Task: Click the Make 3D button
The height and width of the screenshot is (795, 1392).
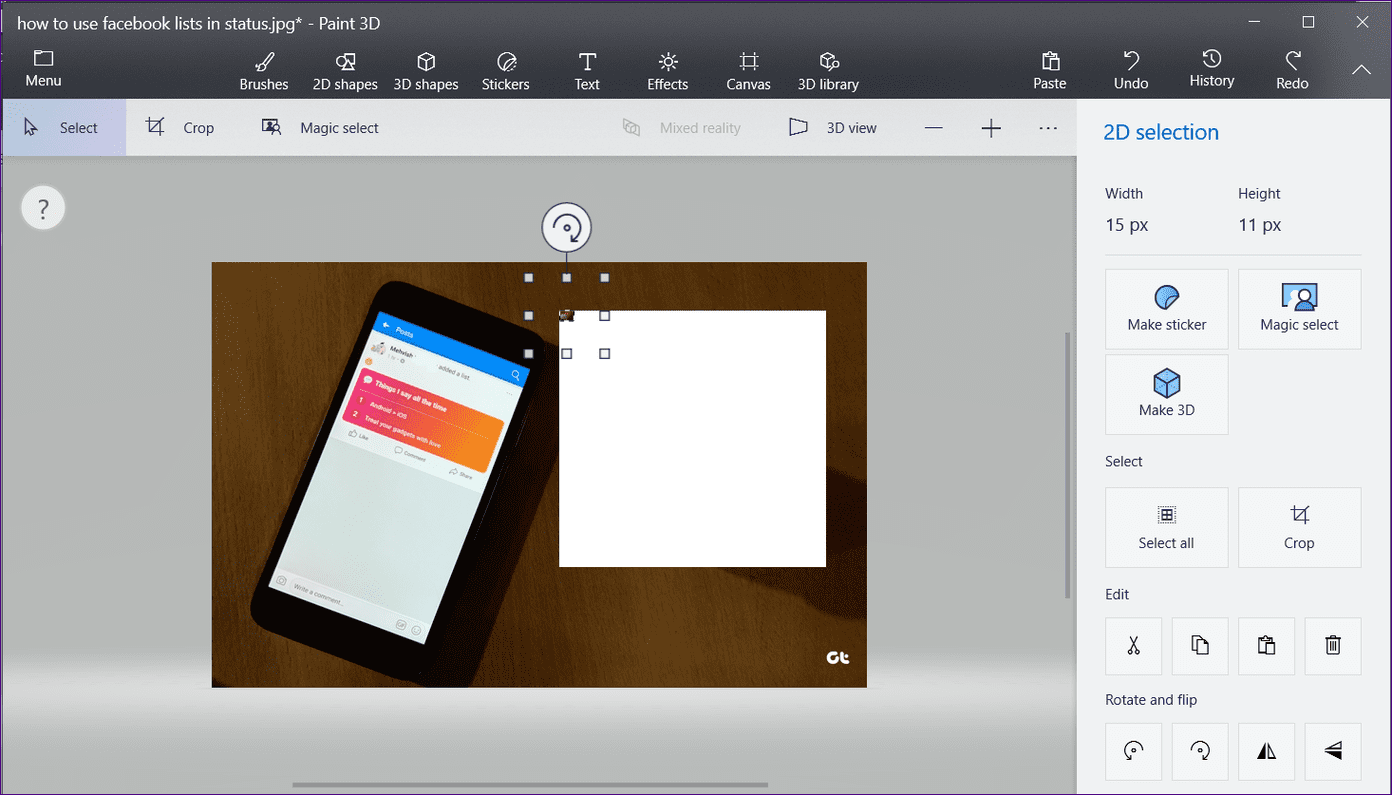Action: pos(1167,394)
